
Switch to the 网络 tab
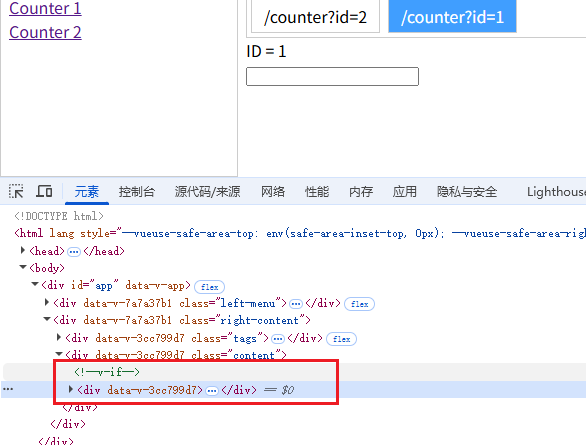(x=273, y=192)
